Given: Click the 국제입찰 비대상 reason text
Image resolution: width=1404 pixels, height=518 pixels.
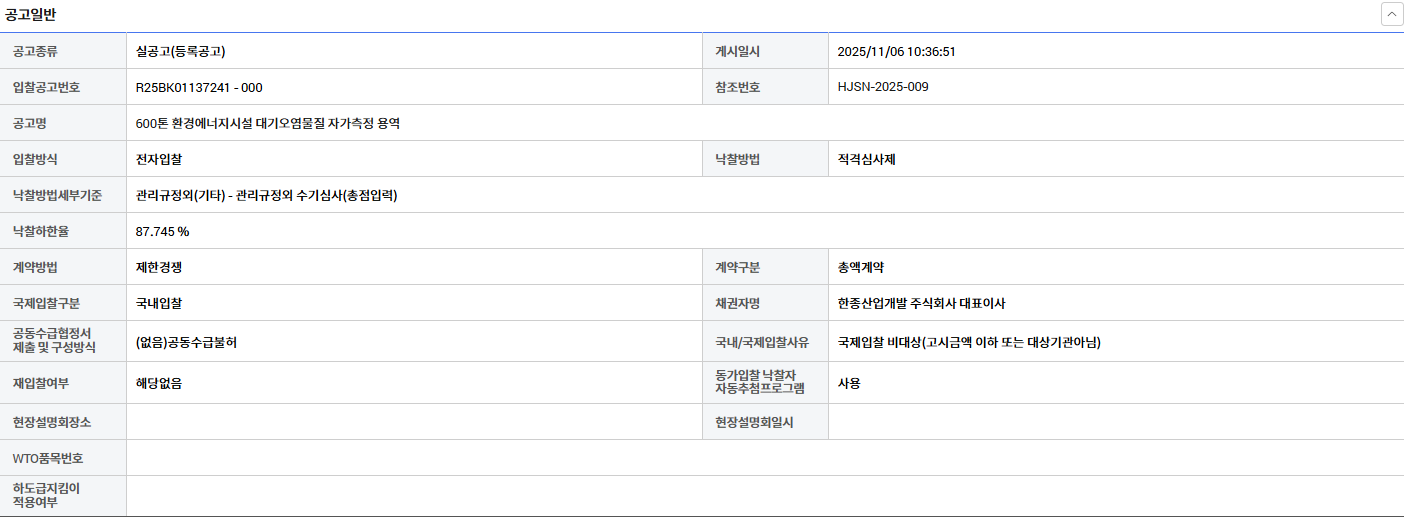Looking at the screenshot, I should coord(969,342).
